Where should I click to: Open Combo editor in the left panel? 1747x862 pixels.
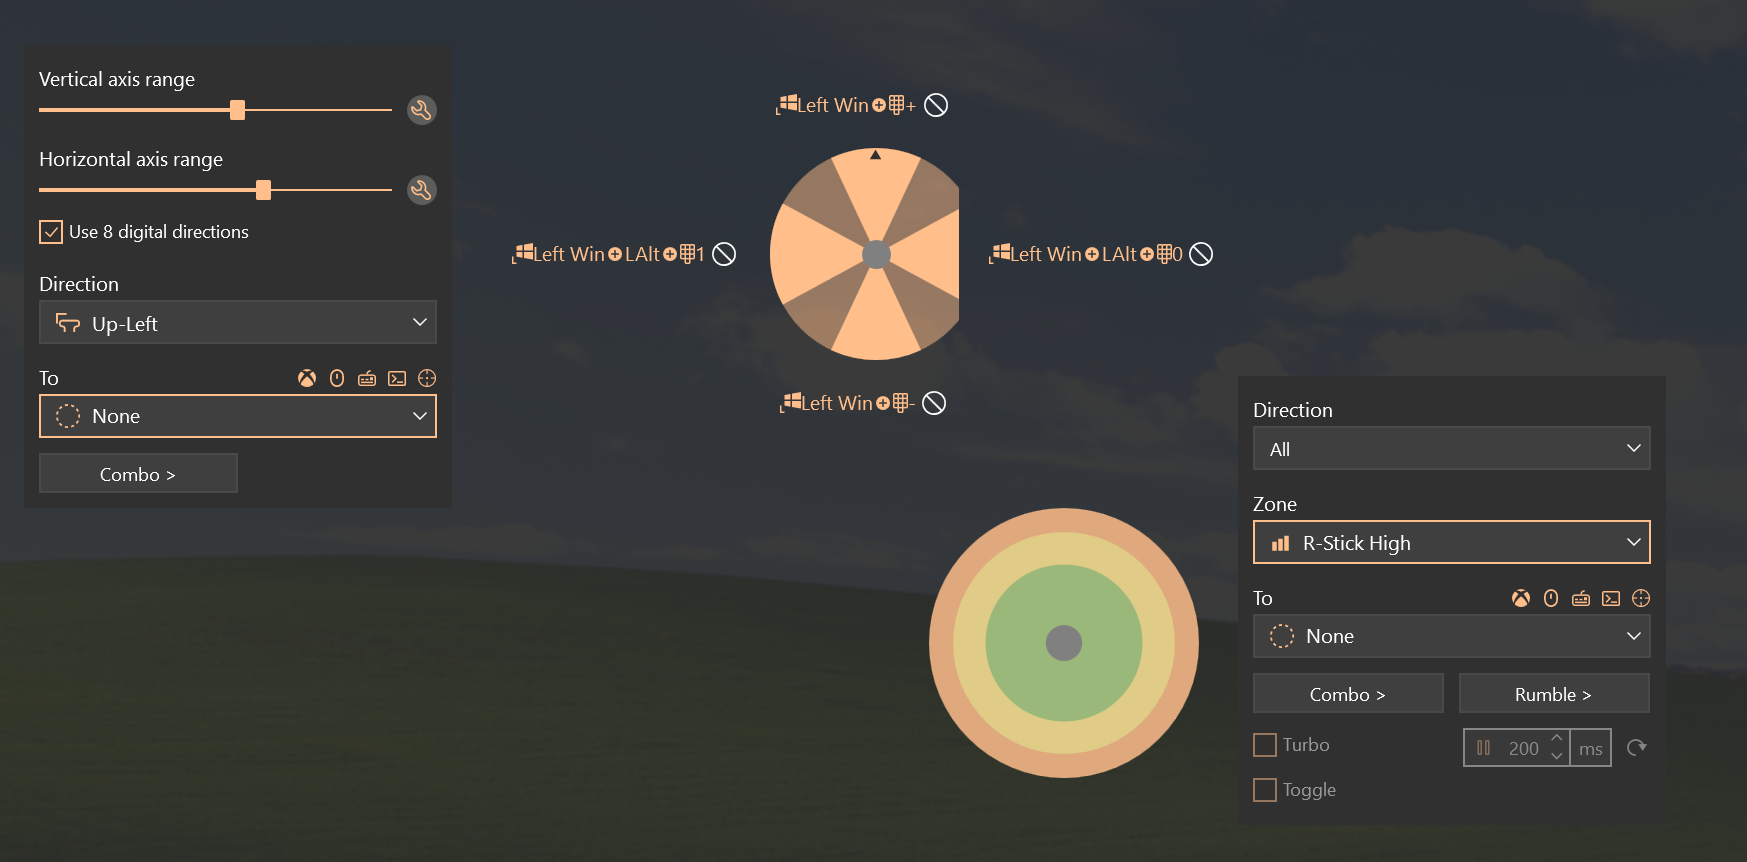coord(138,474)
